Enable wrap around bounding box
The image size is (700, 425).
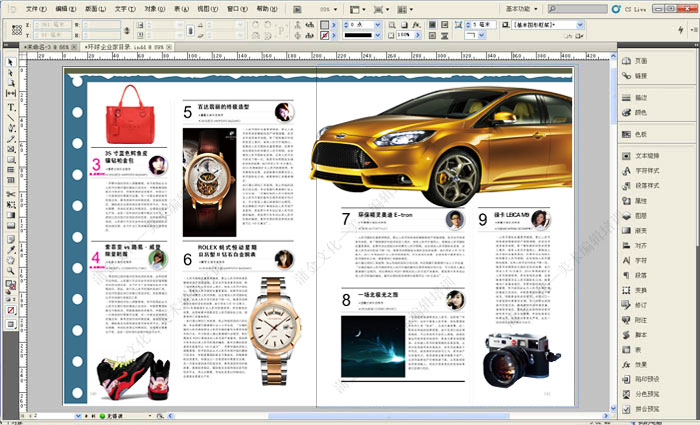[x=445, y=25]
